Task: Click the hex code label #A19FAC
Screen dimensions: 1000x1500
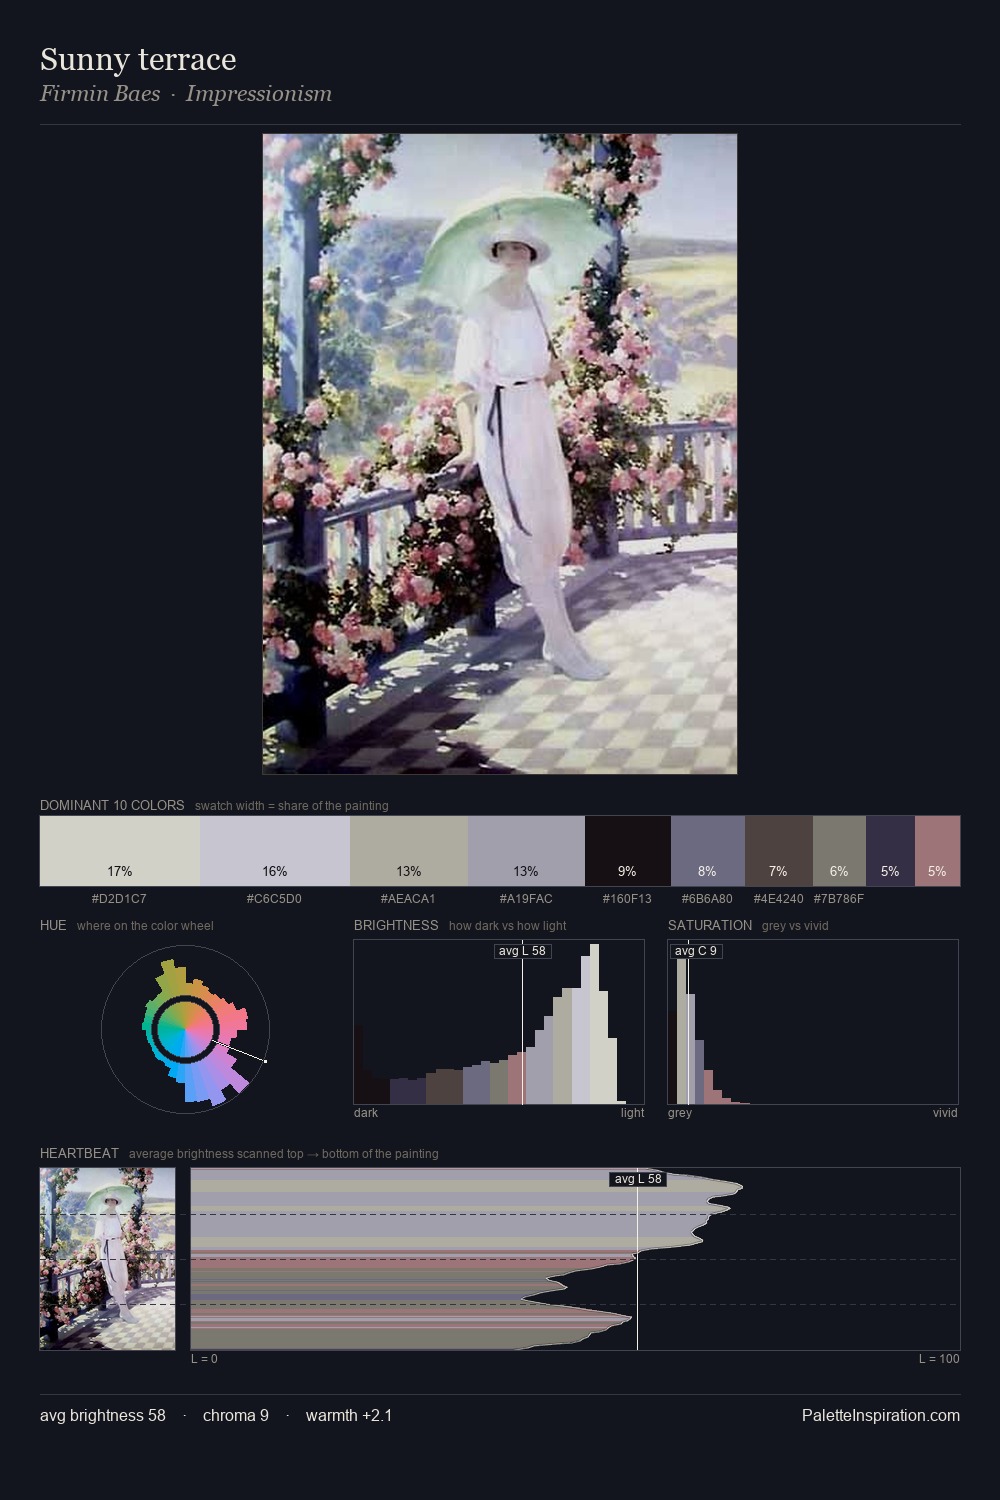Action: (526, 899)
